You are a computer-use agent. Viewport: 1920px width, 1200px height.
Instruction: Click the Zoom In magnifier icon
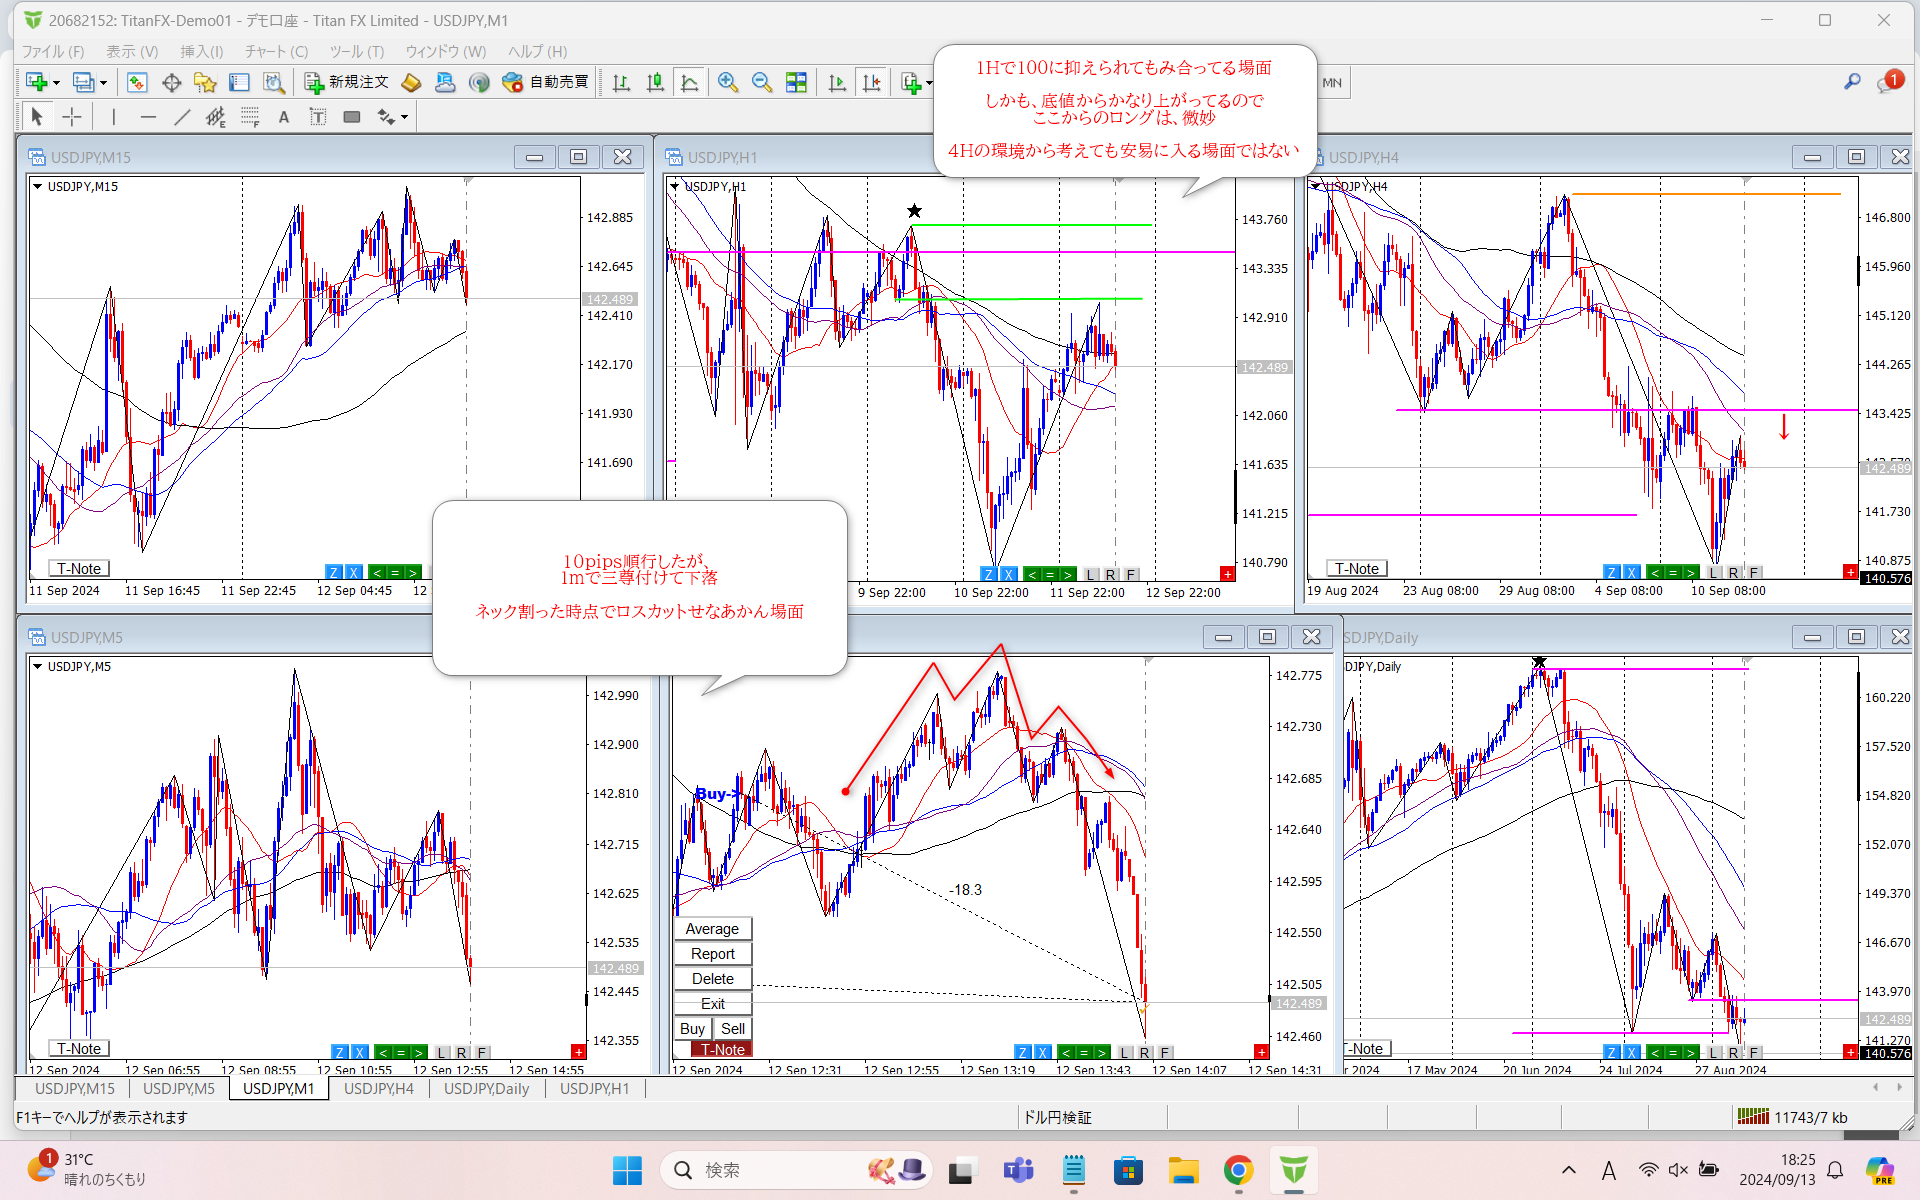tap(727, 82)
